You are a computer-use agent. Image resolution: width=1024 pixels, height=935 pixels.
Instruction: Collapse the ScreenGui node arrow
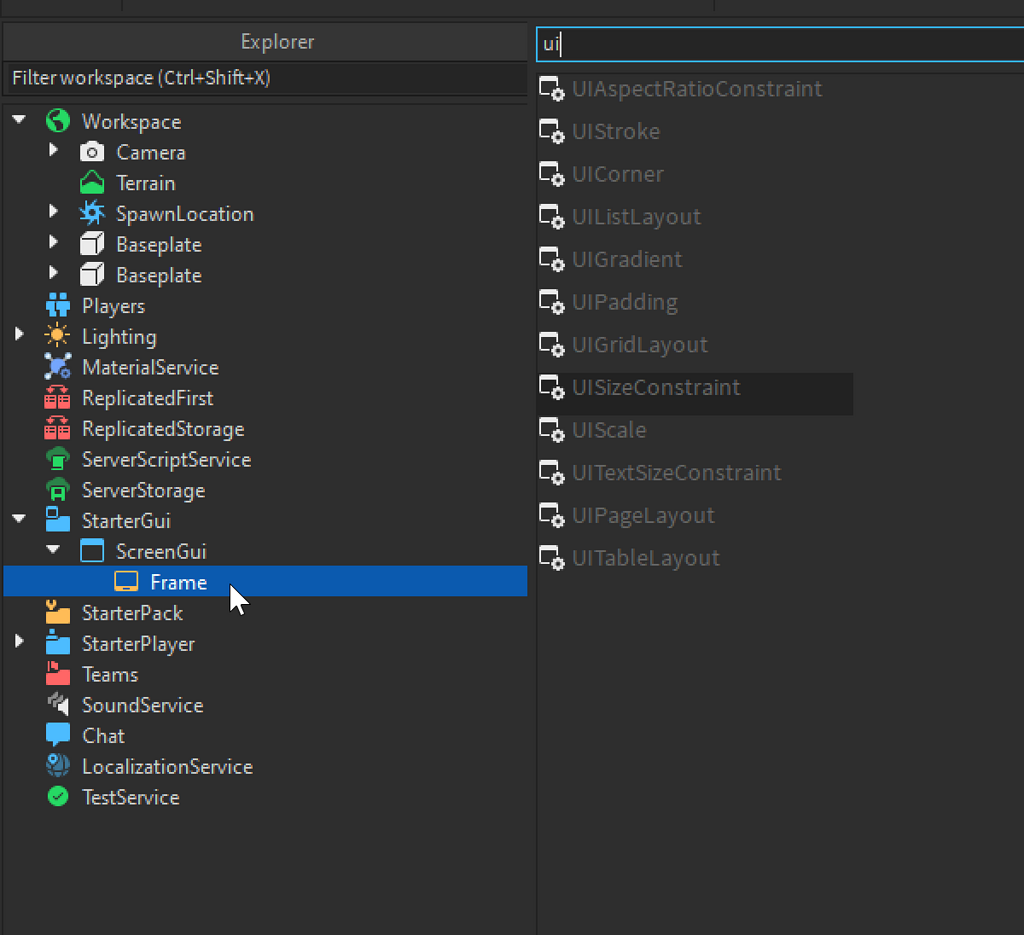point(54,550)
